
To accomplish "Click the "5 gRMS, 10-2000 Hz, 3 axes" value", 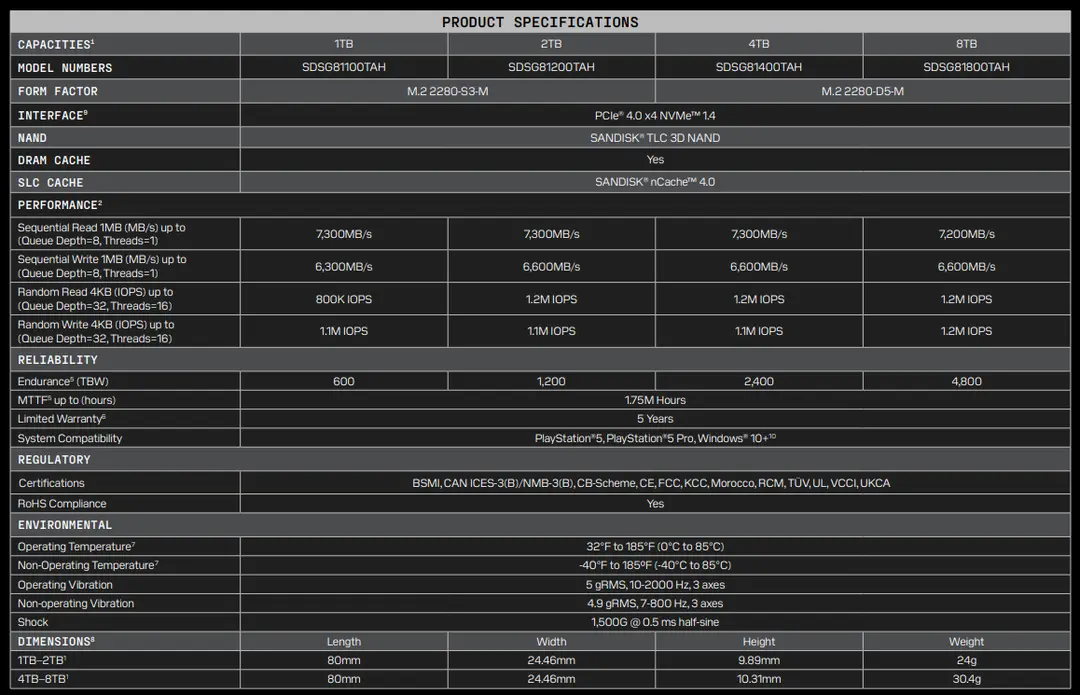I will click(x=655, y=584).
